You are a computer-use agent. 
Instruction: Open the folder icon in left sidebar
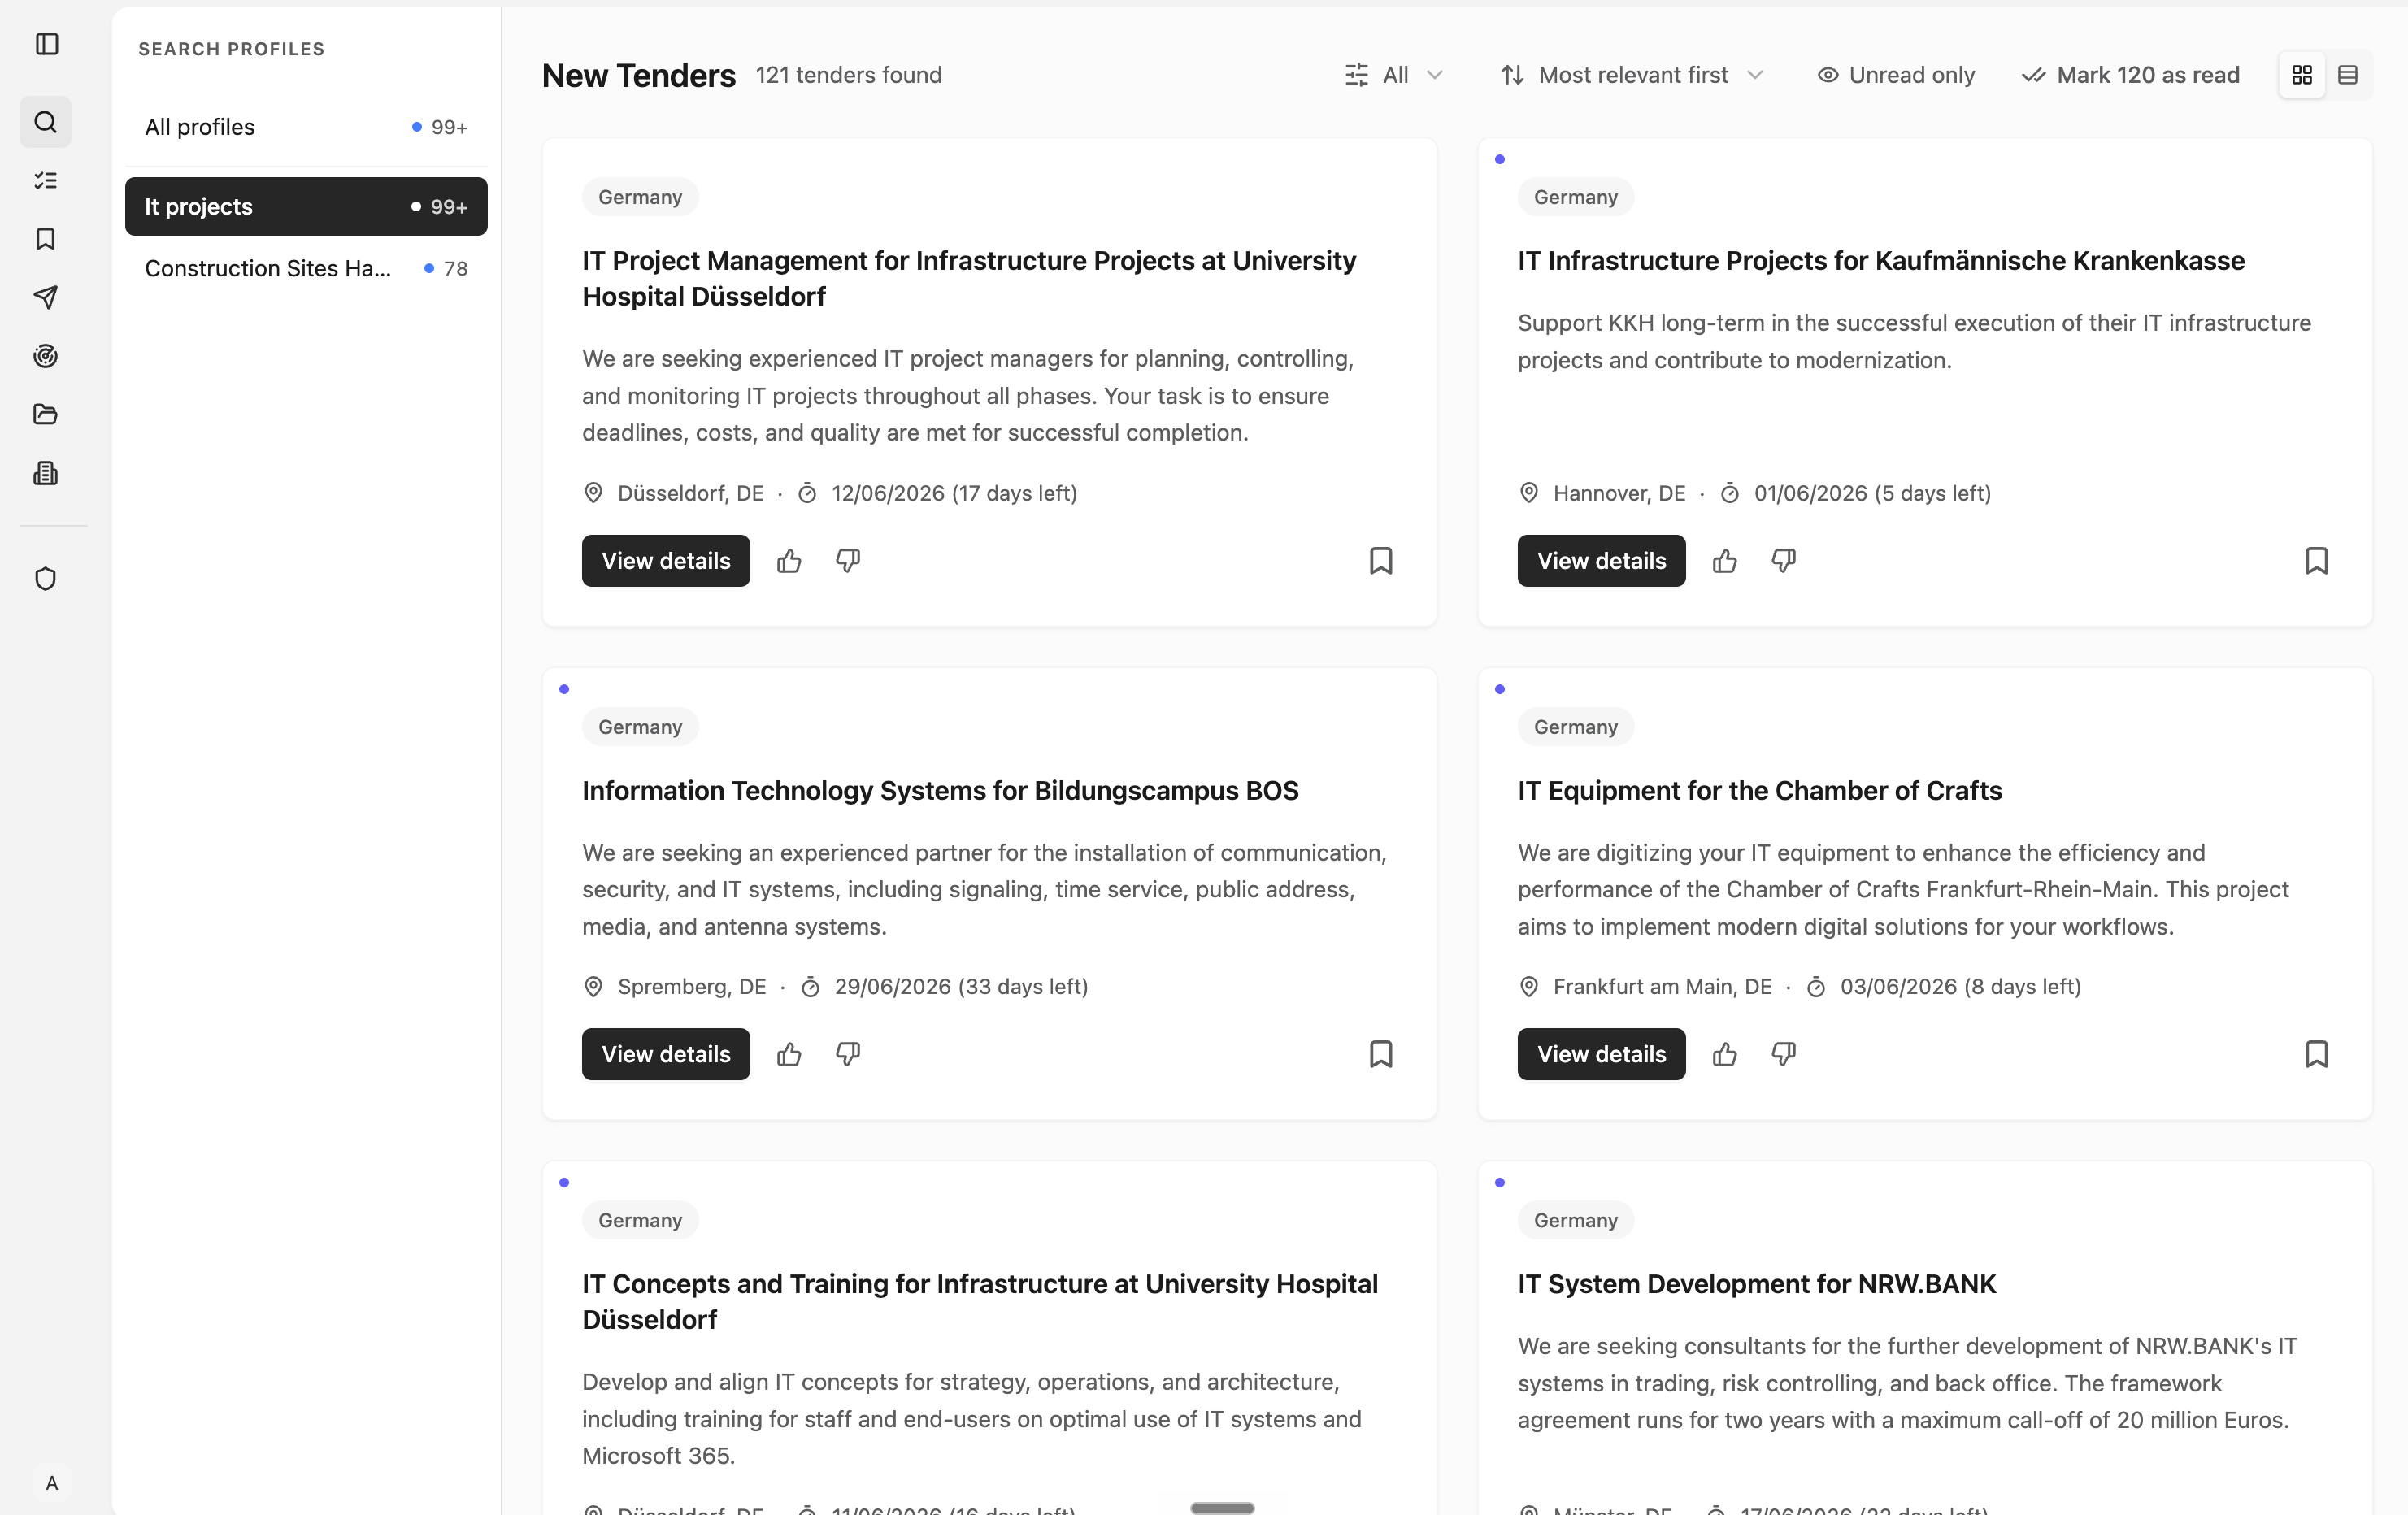[x=46, y=414]
